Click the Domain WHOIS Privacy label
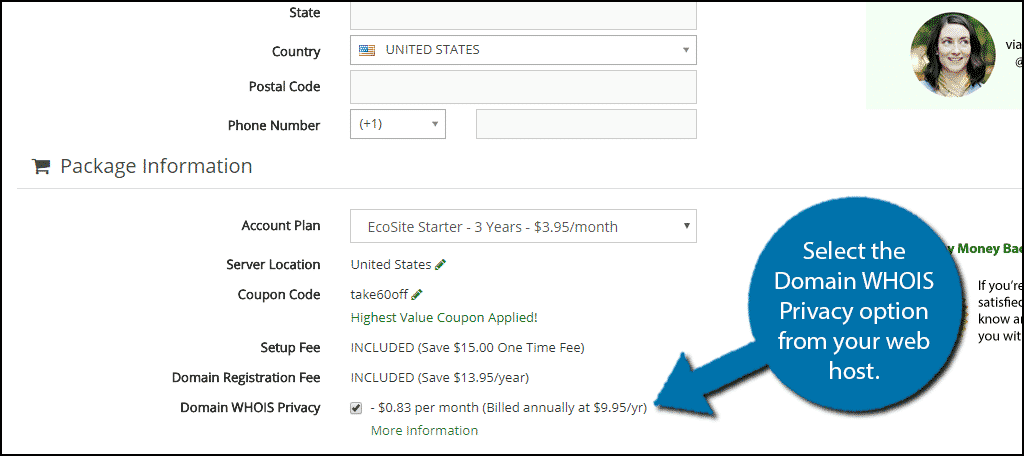Image resolution: width=1024 pixels, height=456 pixels. [250, 408]
